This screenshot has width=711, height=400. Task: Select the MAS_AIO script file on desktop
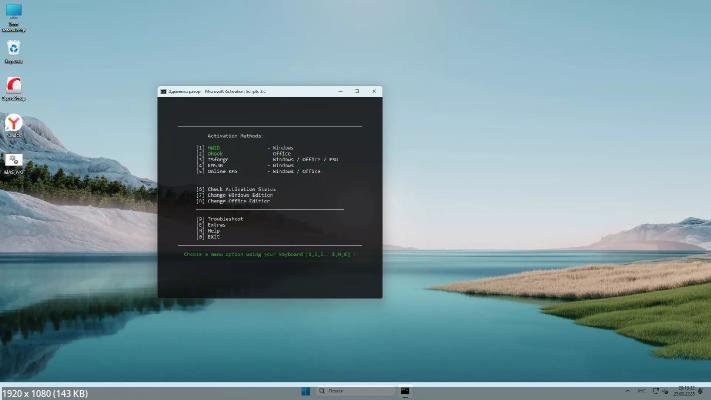[14, 164]
